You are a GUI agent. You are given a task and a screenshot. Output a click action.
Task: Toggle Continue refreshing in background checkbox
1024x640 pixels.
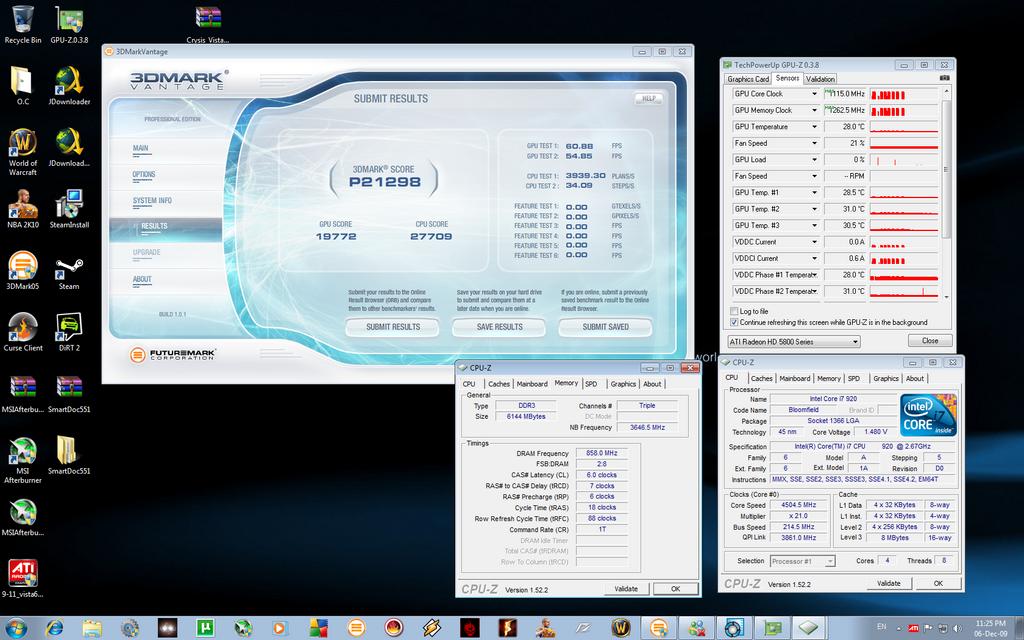(x=734, y=322)
